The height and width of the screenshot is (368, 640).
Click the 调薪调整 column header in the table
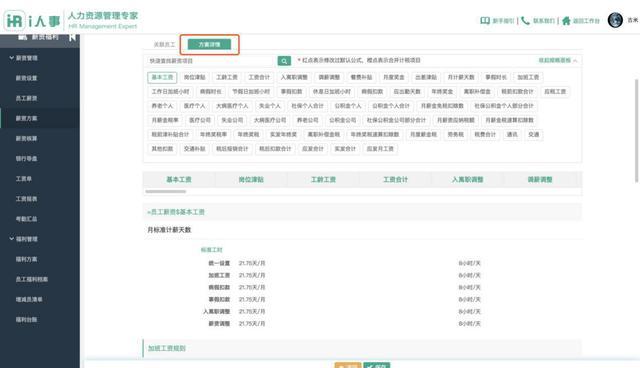point(540,180)
